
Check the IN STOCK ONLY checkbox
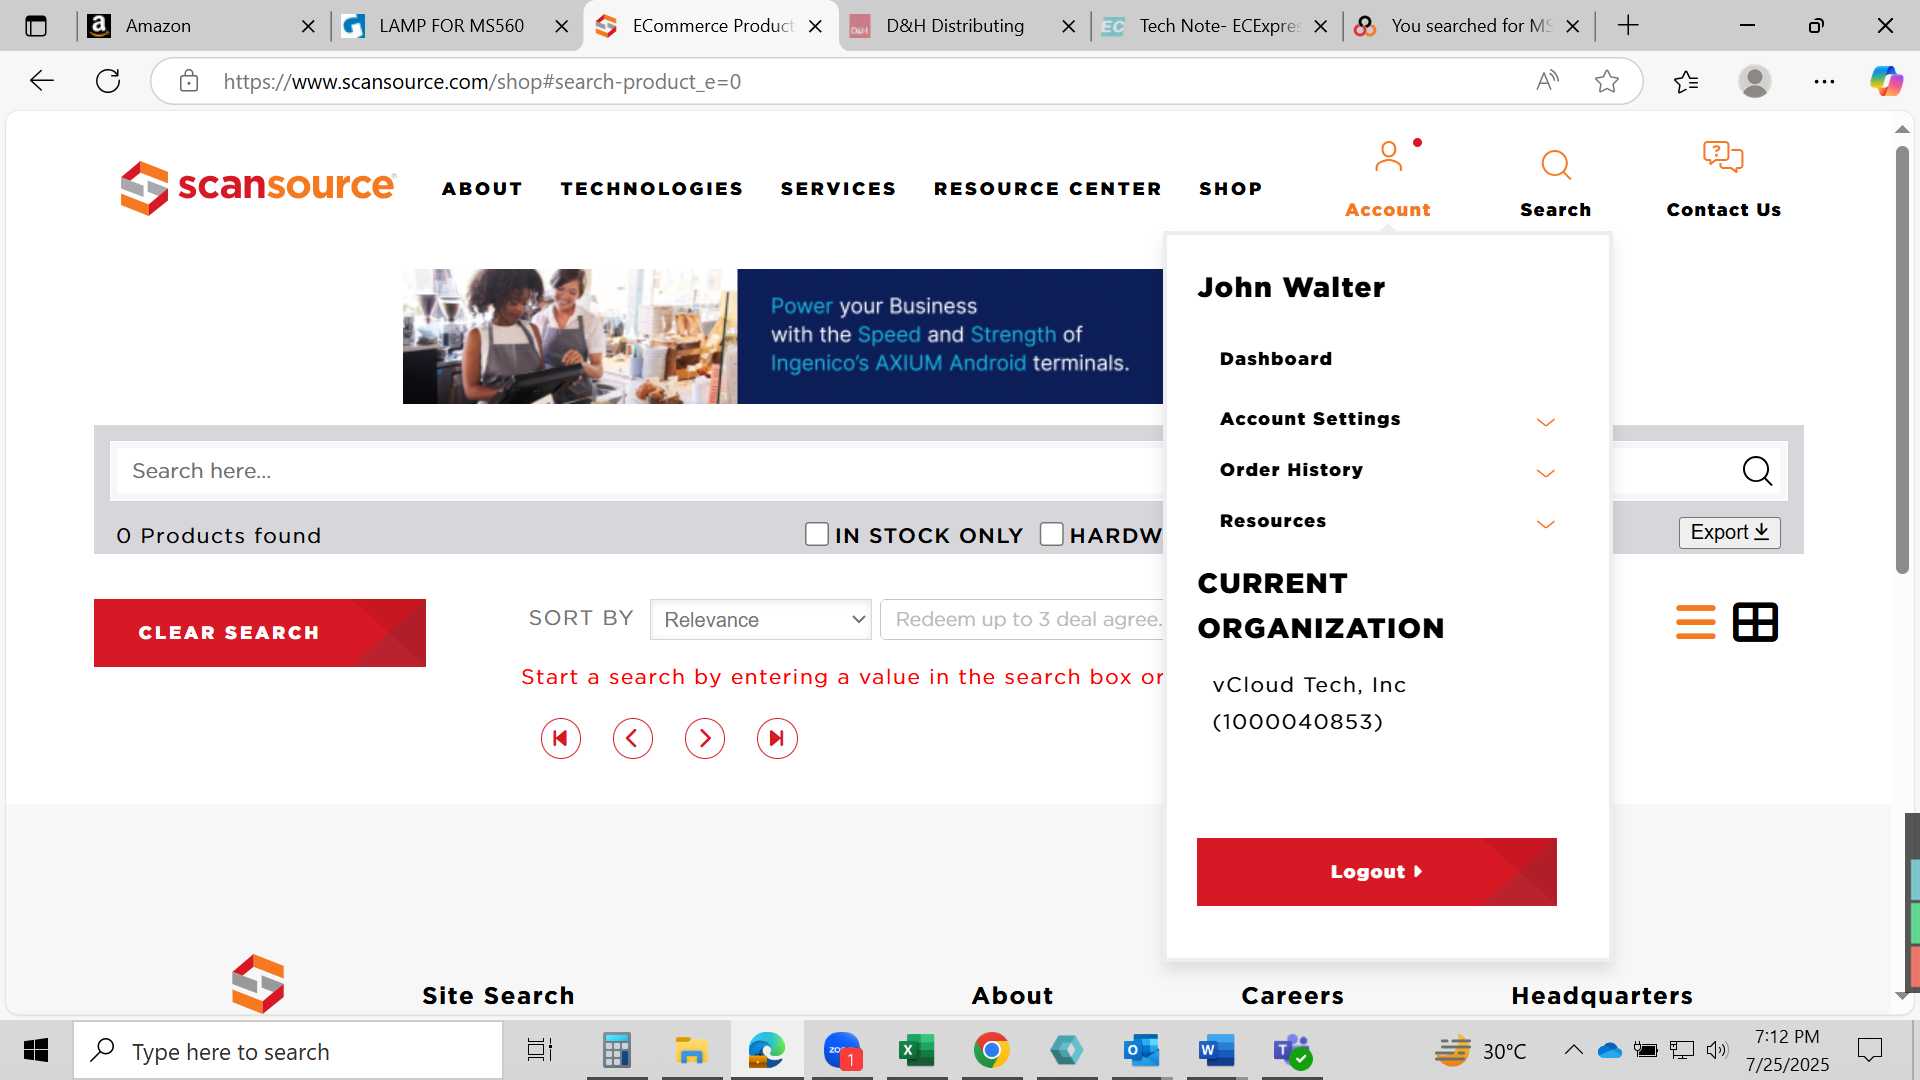click(817, 535)
